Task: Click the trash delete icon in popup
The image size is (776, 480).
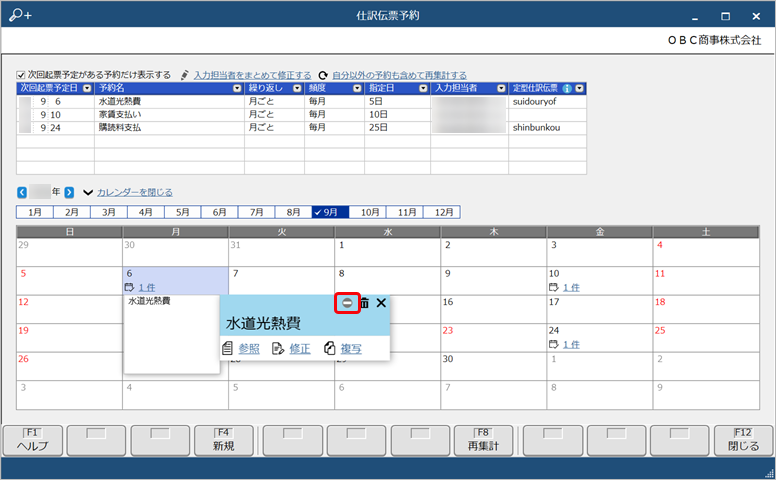Action: (x=364, y=303)
